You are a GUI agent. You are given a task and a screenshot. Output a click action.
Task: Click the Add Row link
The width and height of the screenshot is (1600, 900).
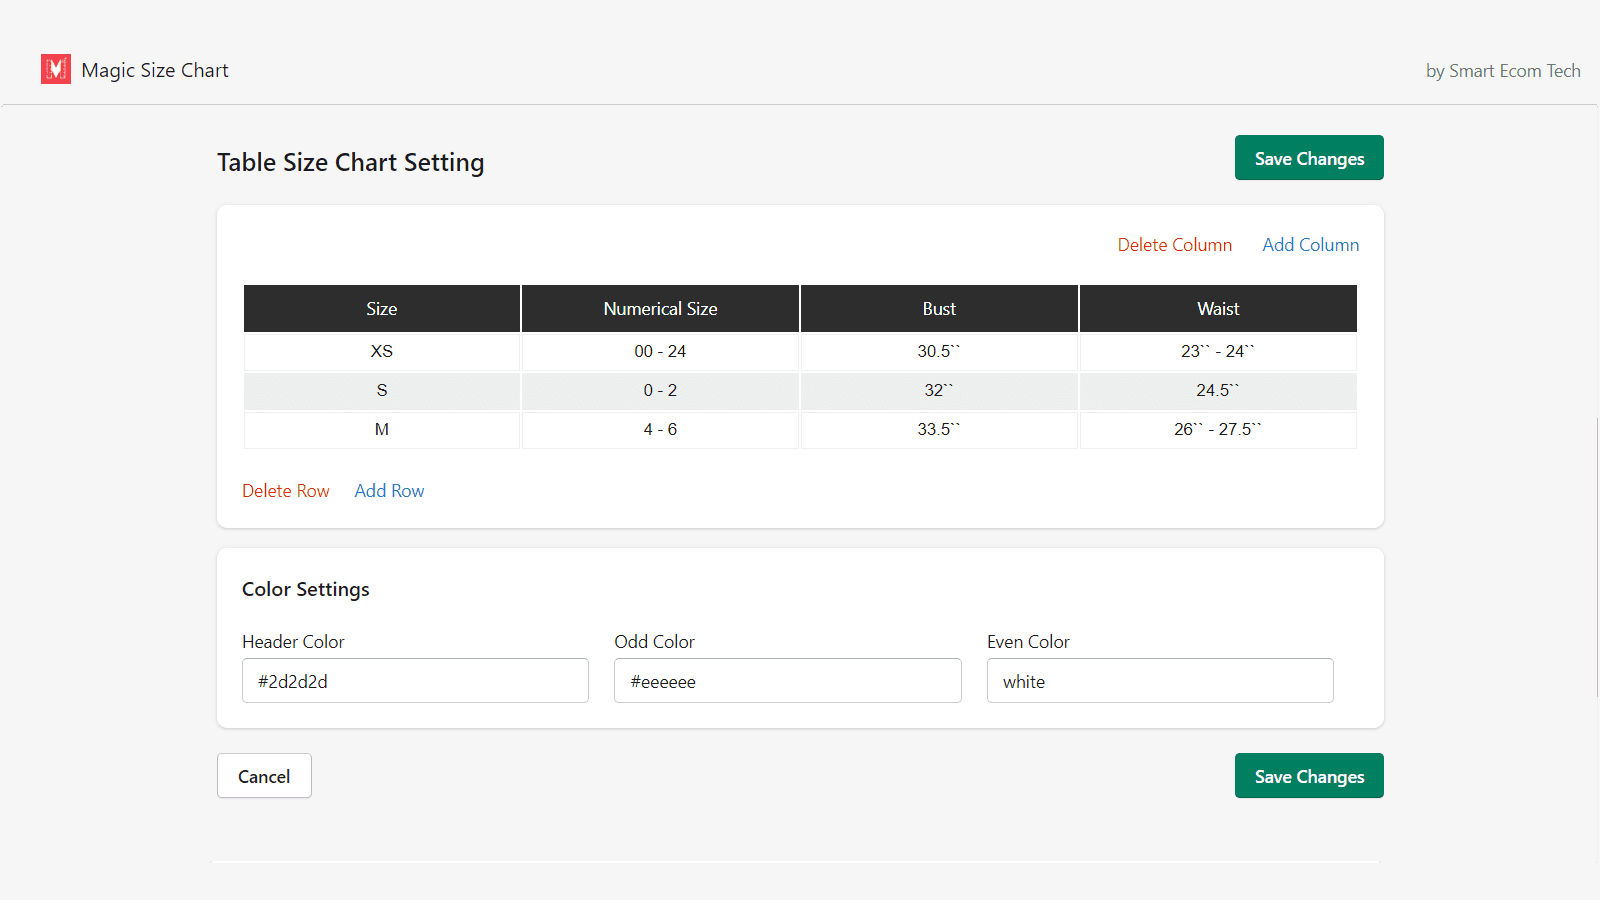click(x=389, y=491)
